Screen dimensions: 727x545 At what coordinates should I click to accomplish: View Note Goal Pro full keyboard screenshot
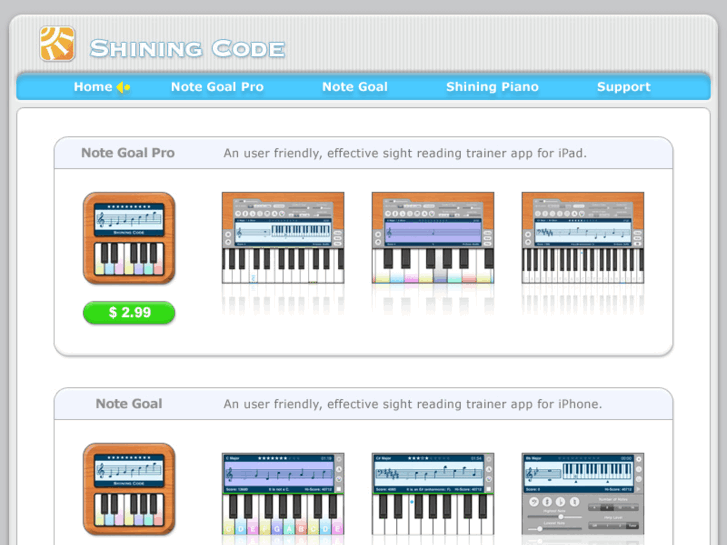pyautogui.click(x=583, y=237)
